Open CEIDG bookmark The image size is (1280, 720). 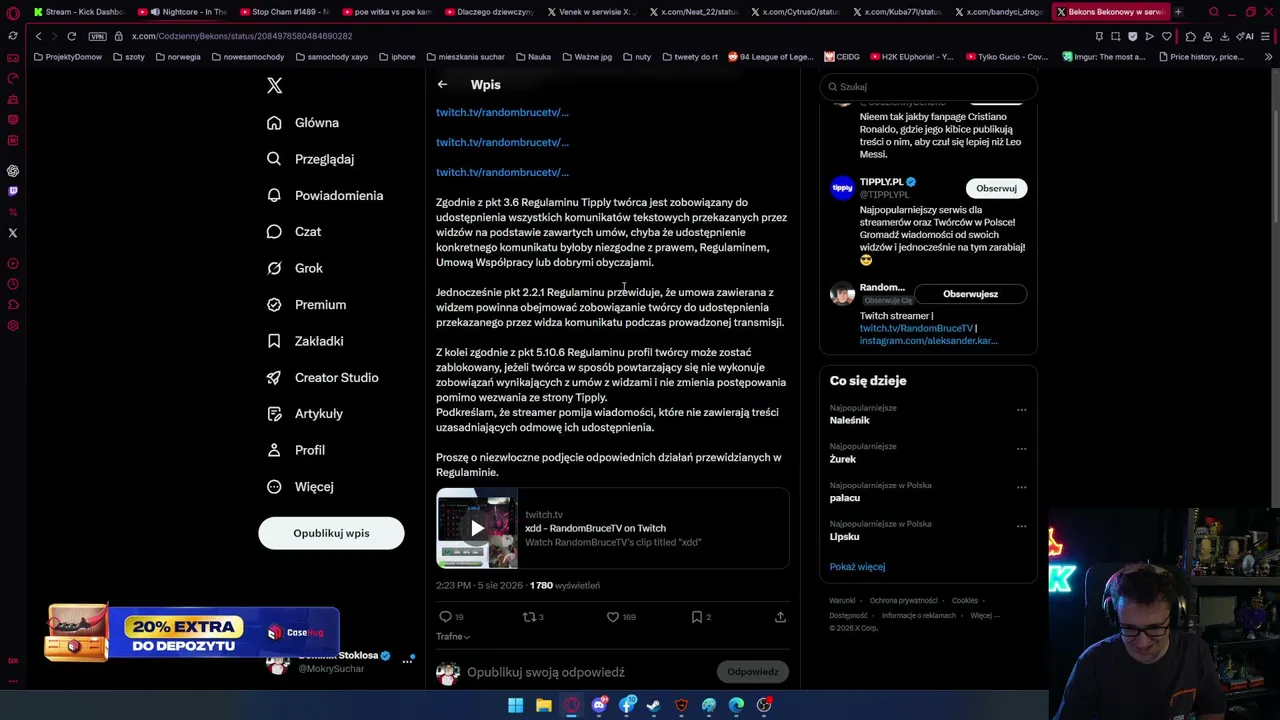click(842, 57)
